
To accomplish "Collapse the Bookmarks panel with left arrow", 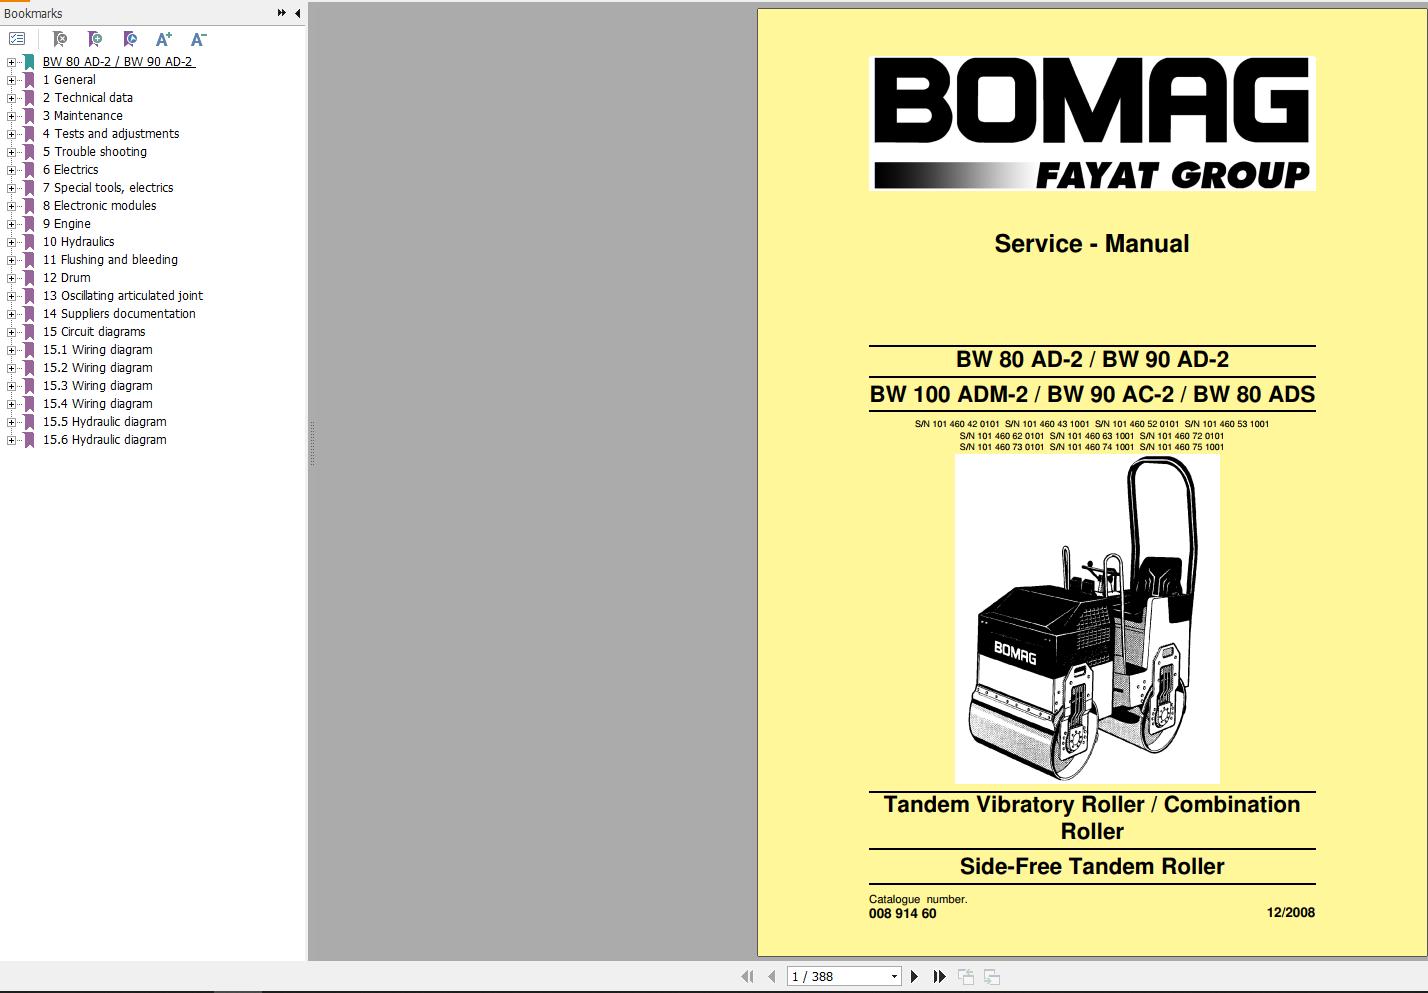I will pos(297,13).
